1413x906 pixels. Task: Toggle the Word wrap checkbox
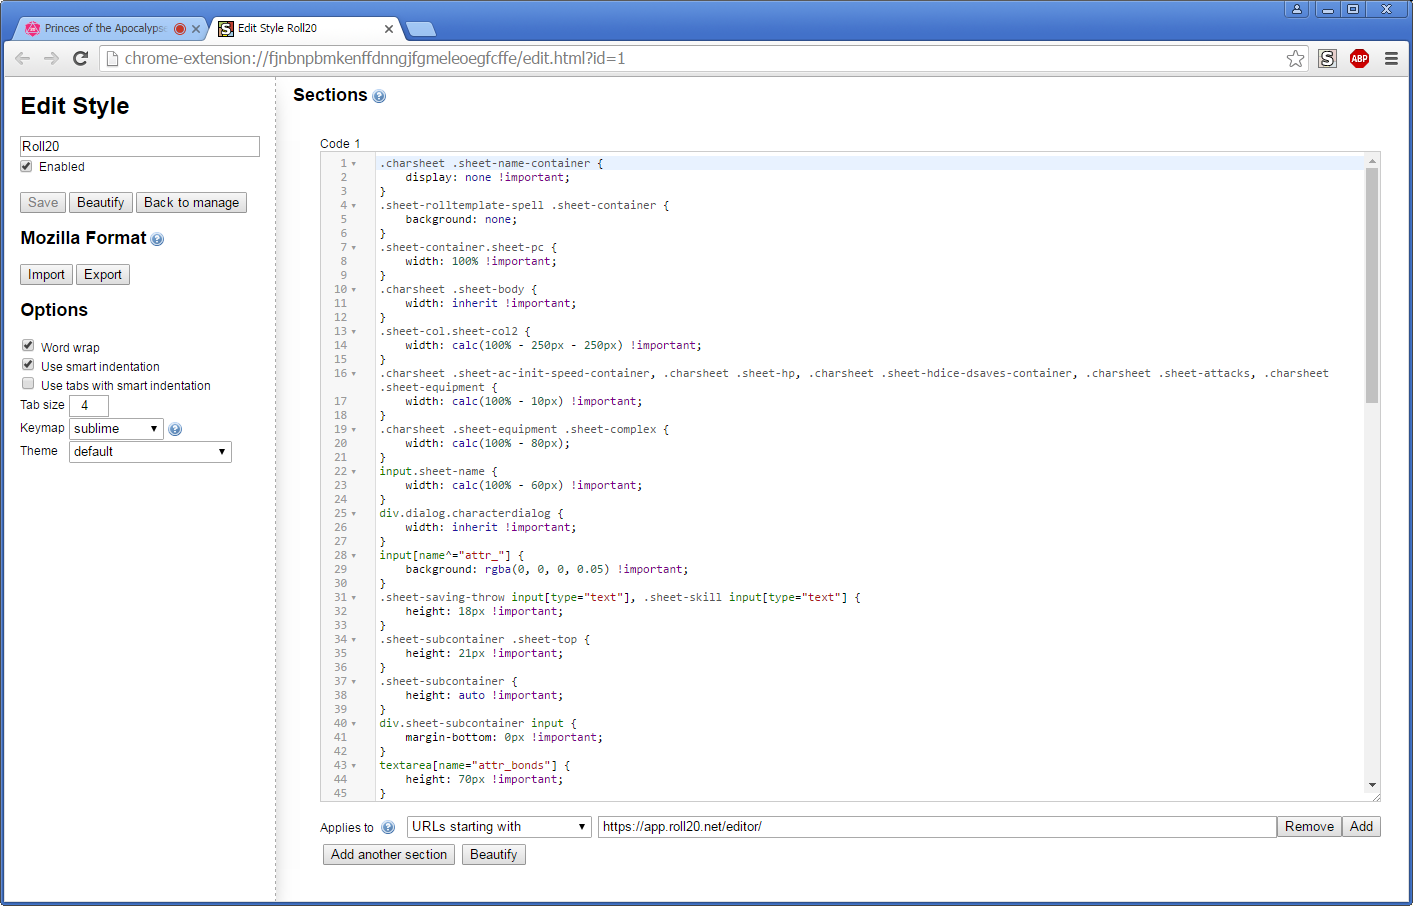pyautogui.click(x=28, y=345)
